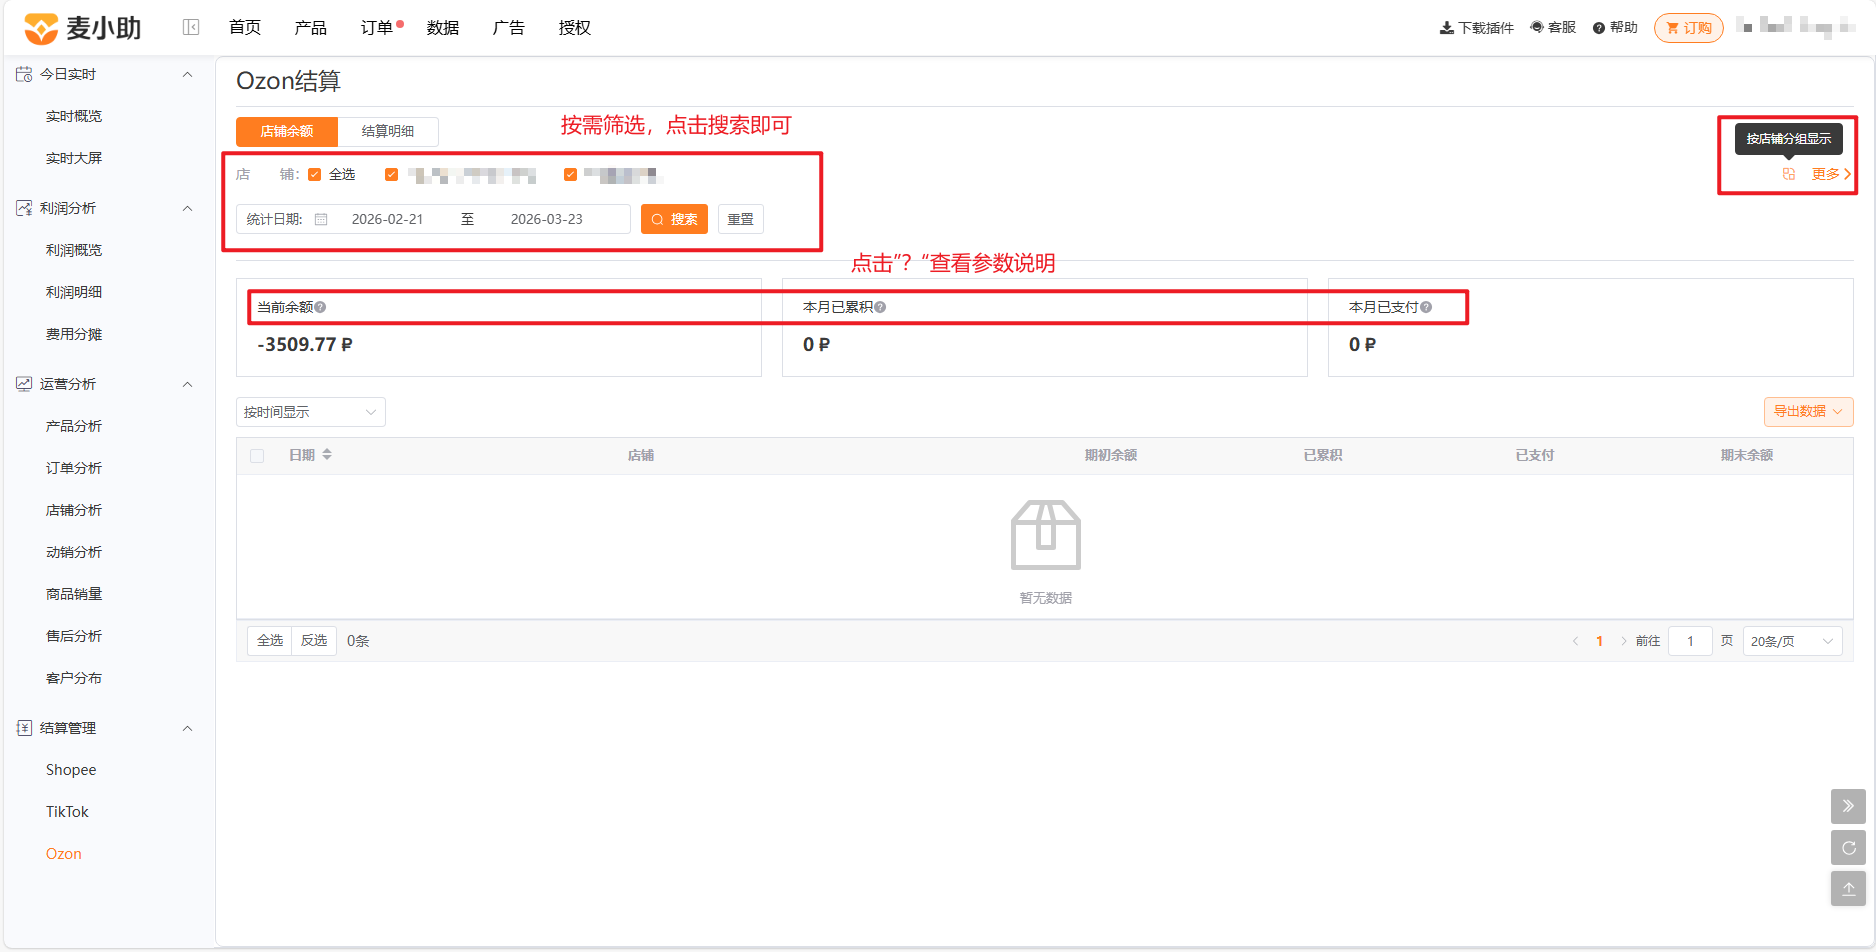Go to the next page arrow

1623,641
